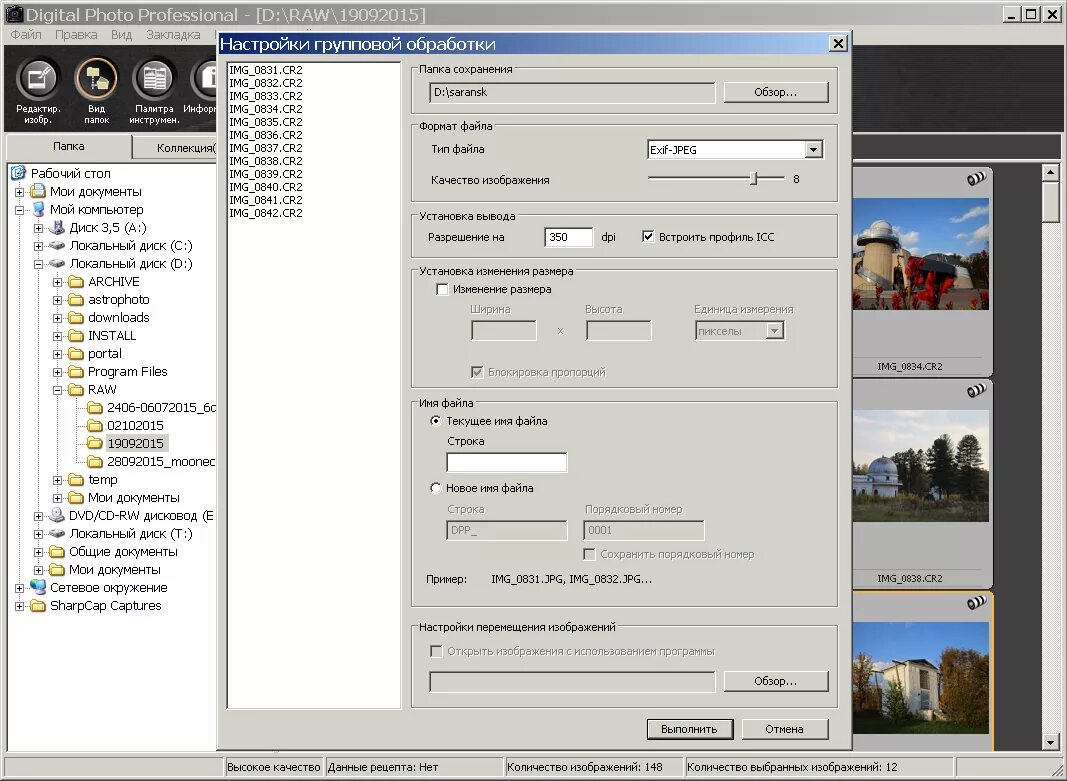Click the portal folder icon

click(x=76, y=354)
